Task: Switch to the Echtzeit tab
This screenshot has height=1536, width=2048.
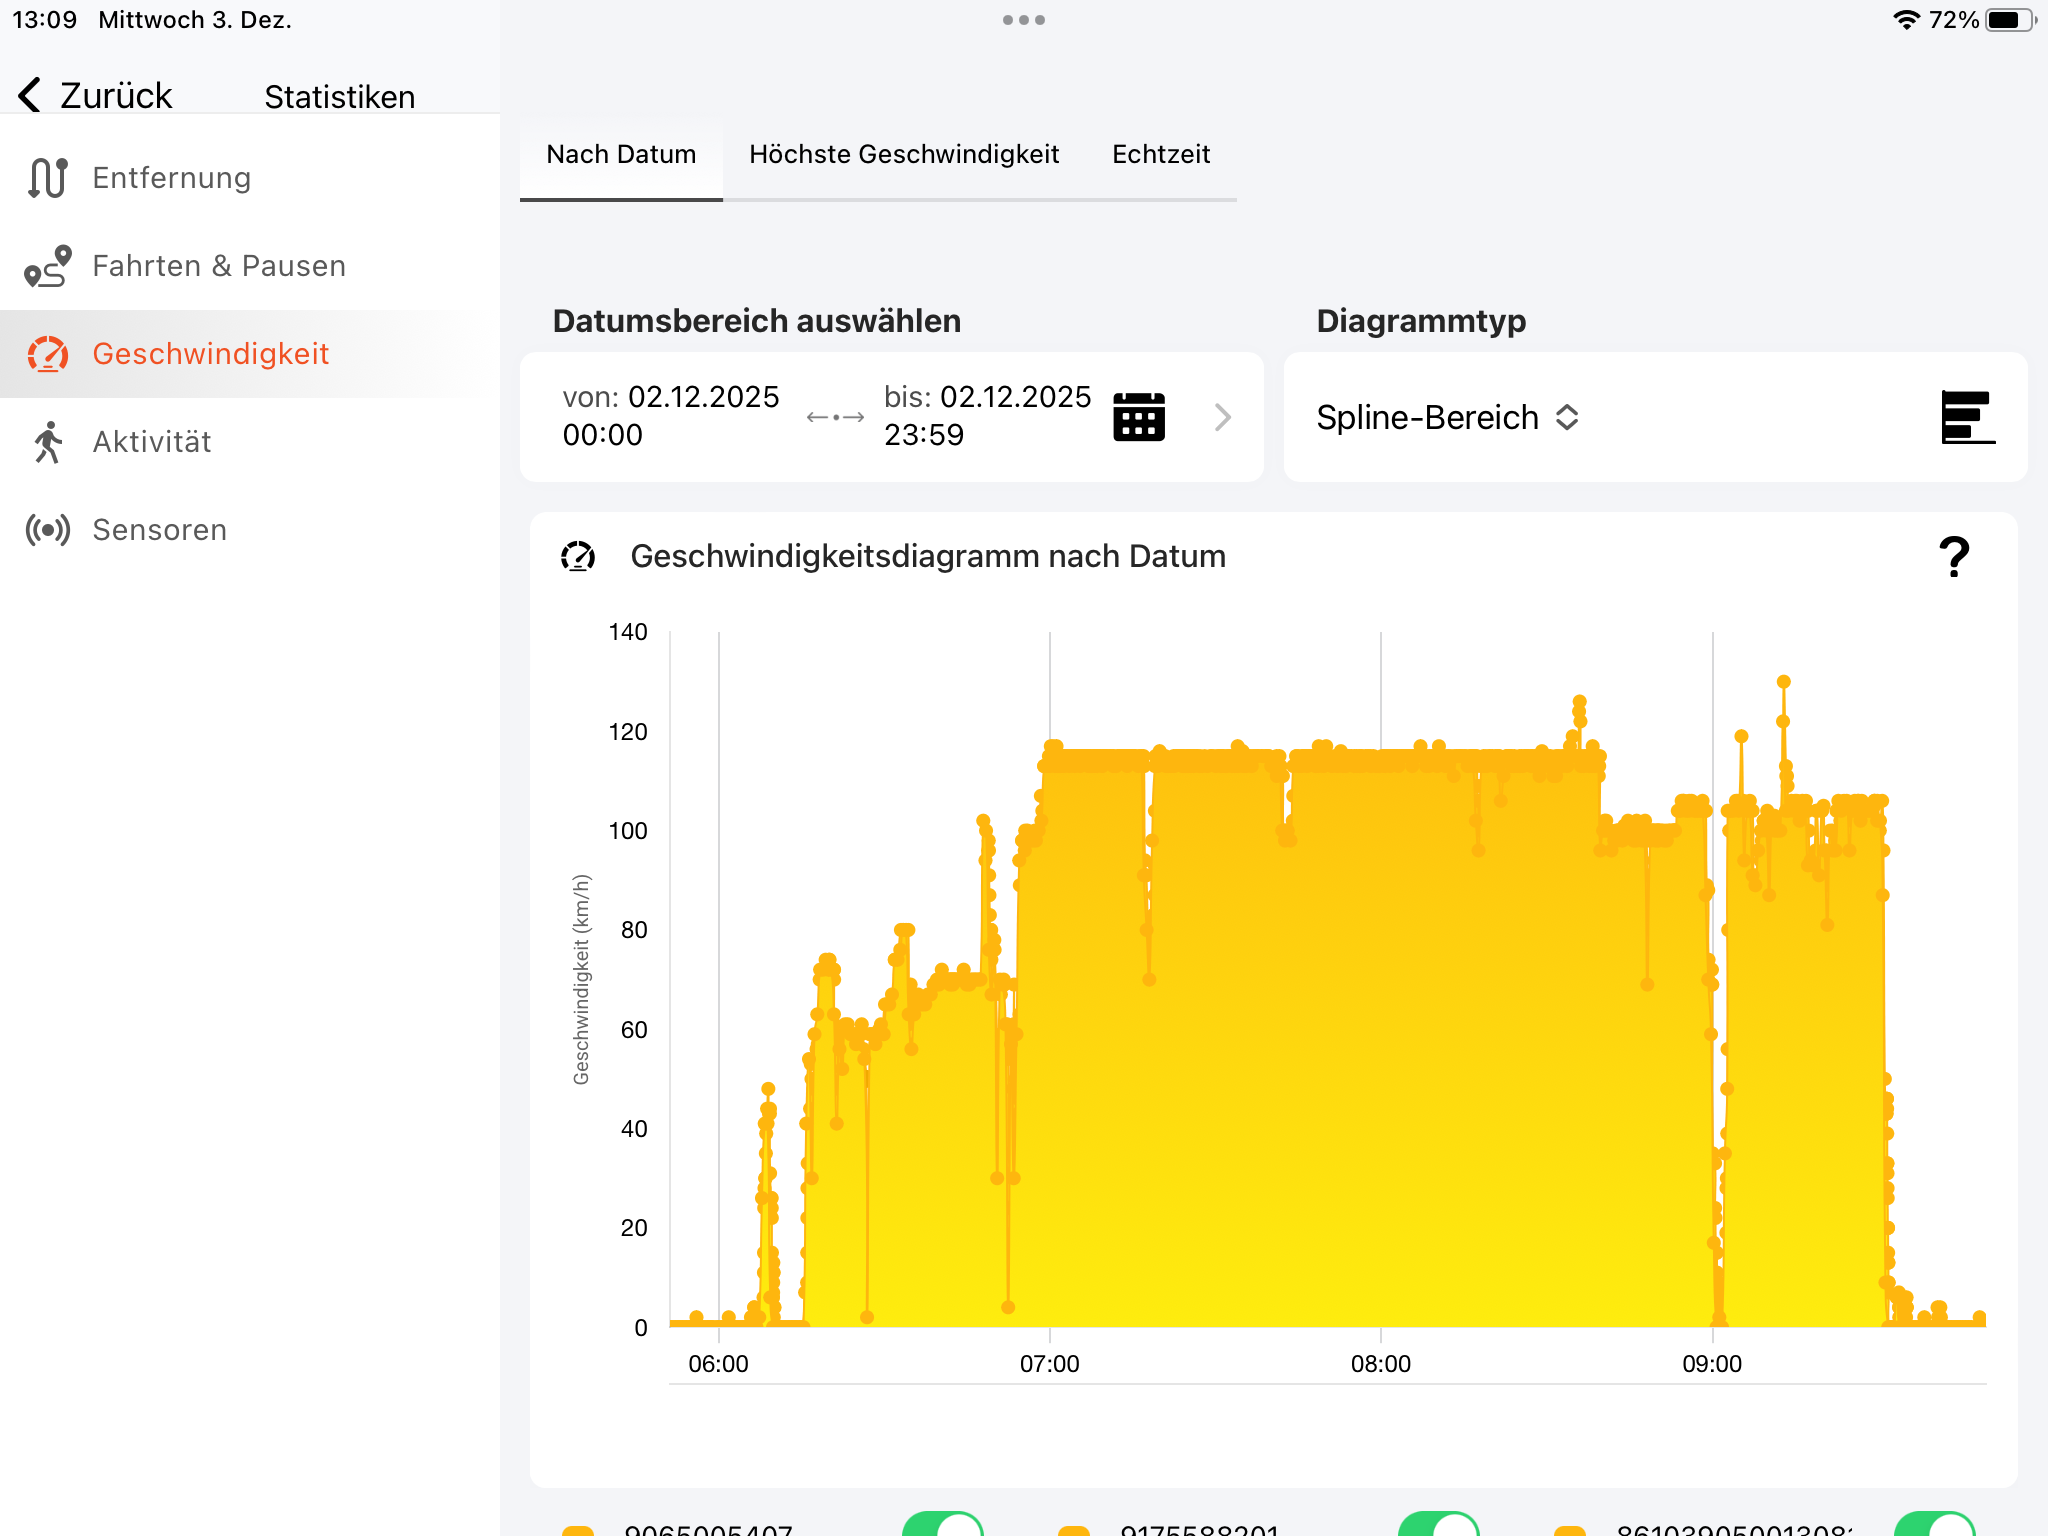Action: pos(1160,154)
